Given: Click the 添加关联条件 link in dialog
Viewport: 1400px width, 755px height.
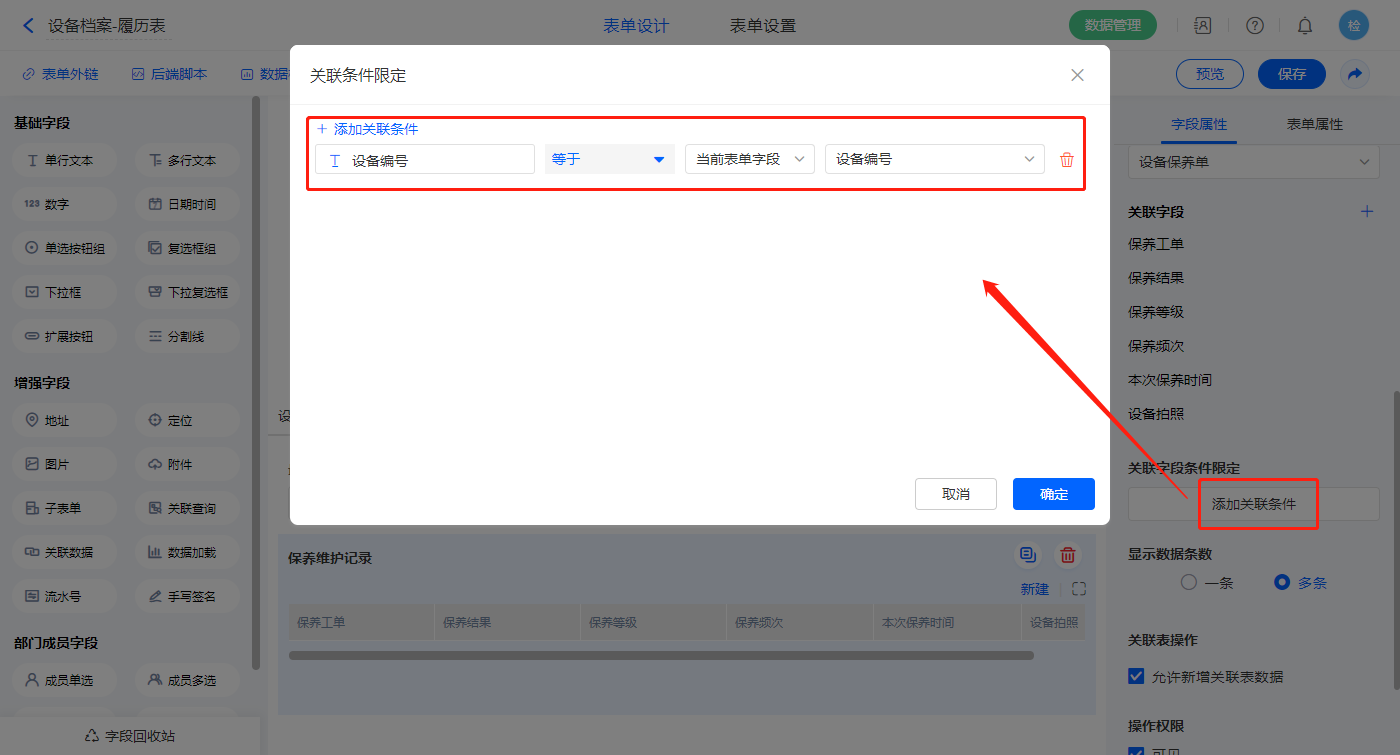Looking at the screenshot, I should pos(367,129).
